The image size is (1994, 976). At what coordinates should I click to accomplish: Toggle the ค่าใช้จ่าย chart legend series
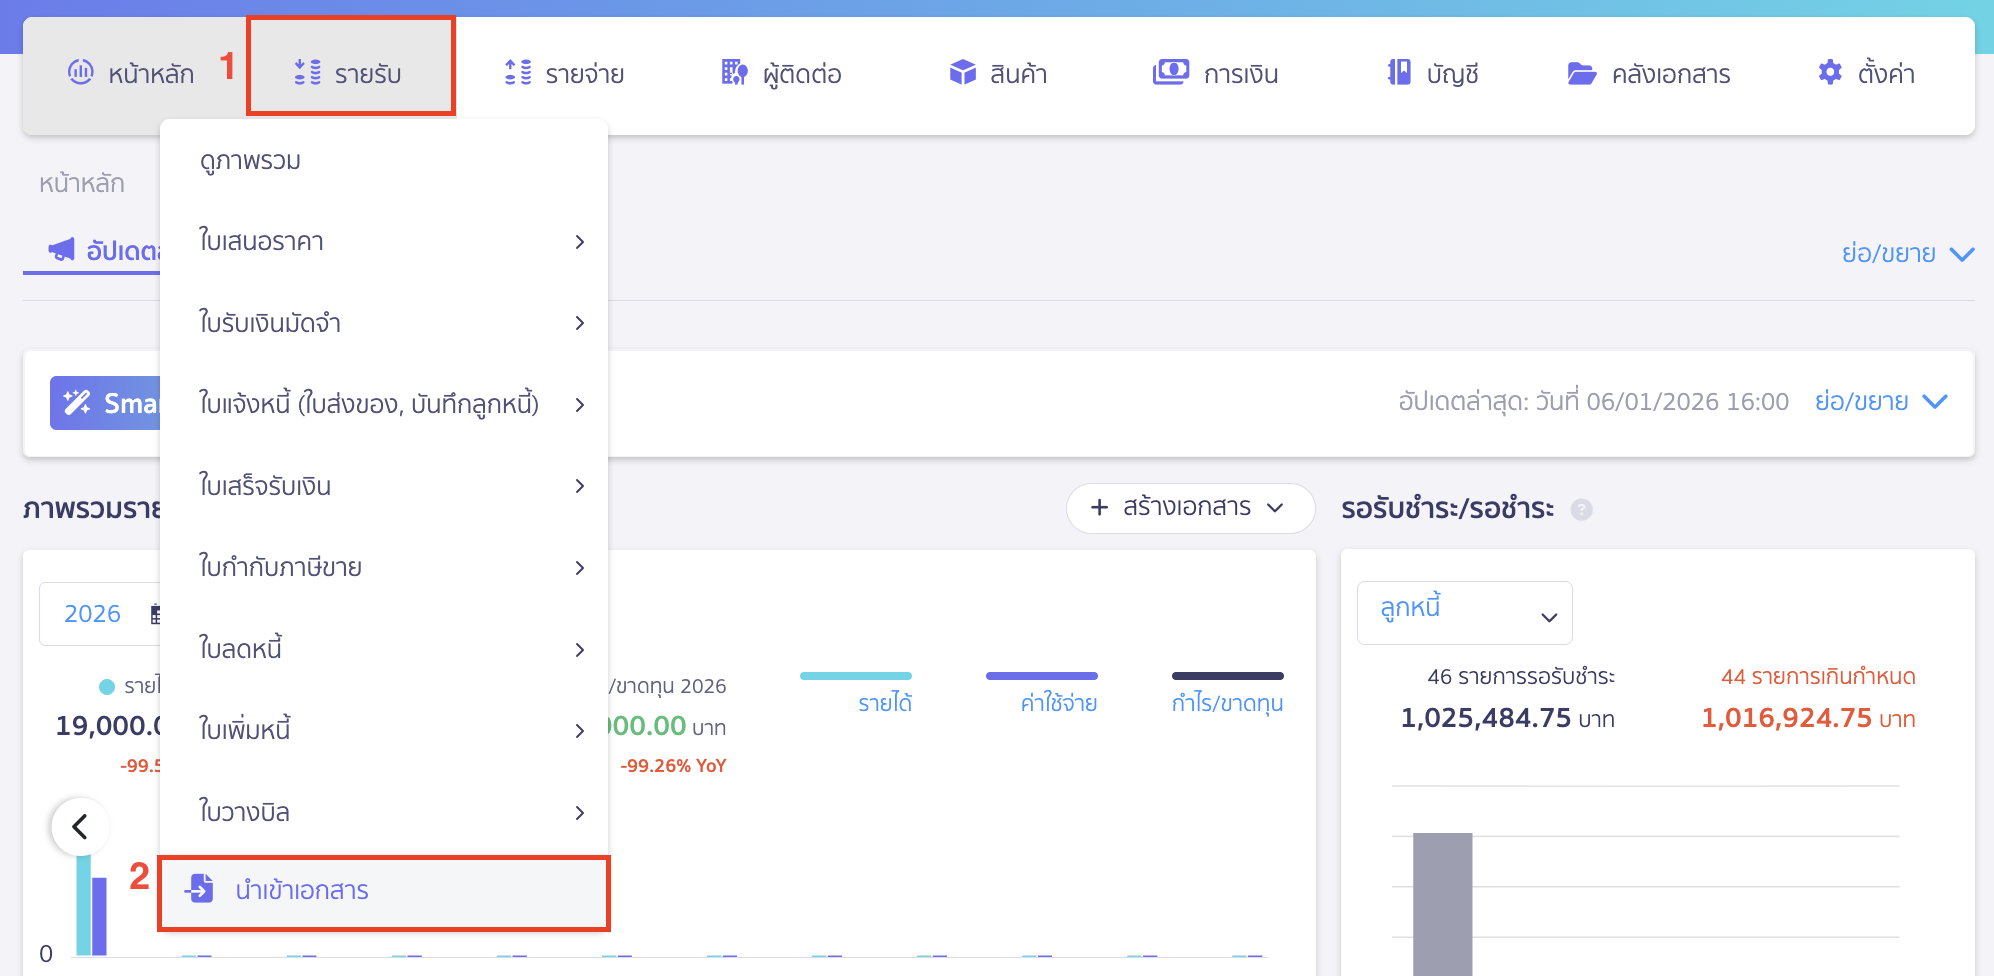point(1058,703)
